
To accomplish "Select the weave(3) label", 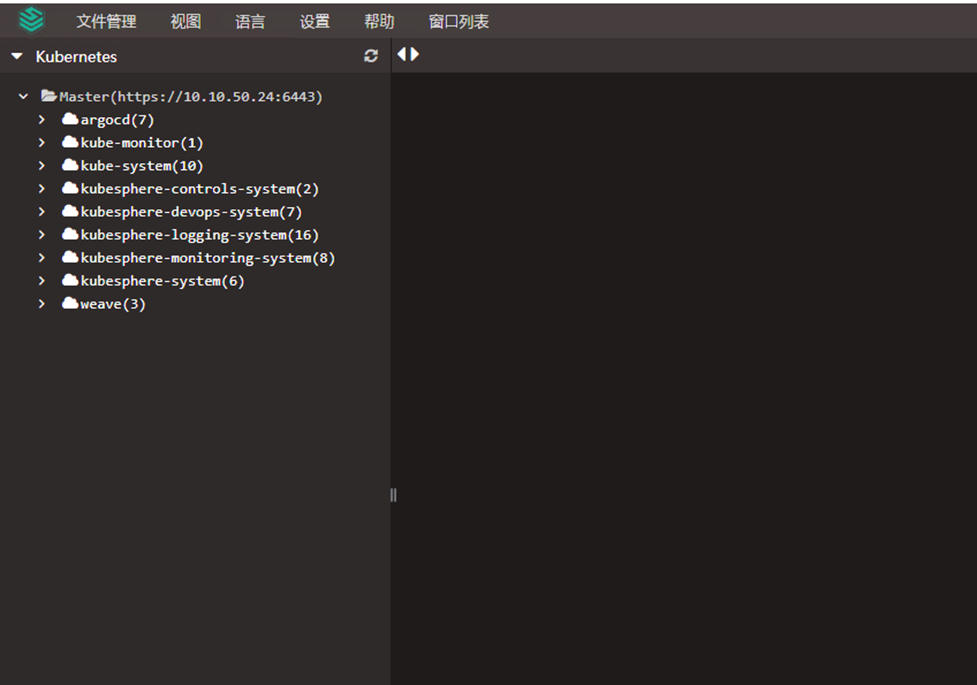I will tap(113, 304).
